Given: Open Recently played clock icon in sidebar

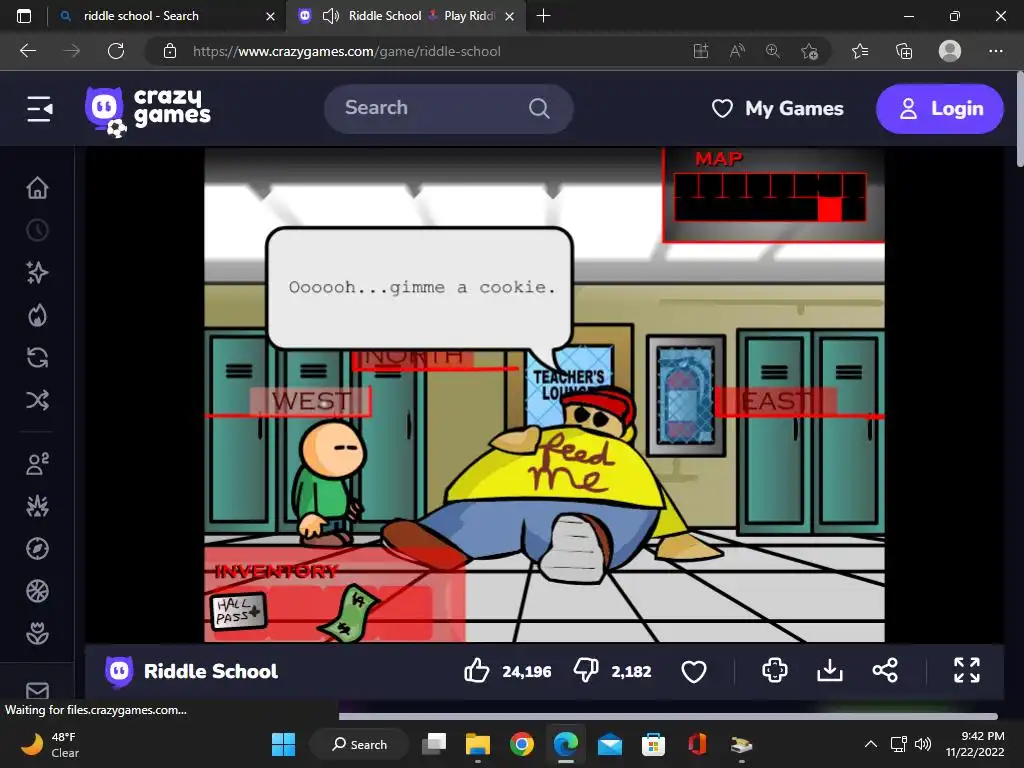Looking at the screenshot, I should point(37,230).
